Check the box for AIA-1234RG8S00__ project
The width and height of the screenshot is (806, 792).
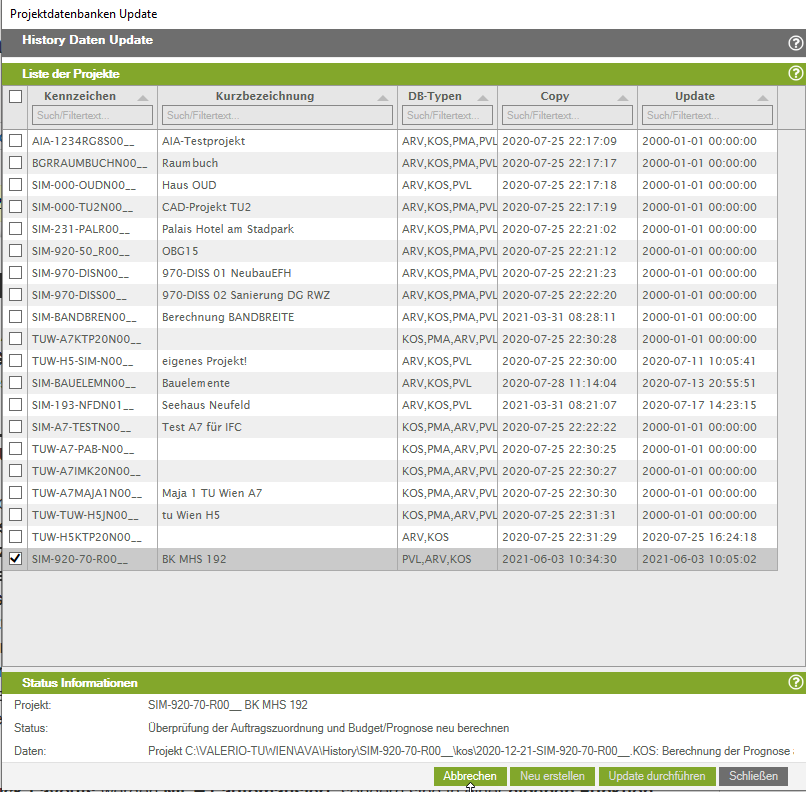click(x=15, y=141)
